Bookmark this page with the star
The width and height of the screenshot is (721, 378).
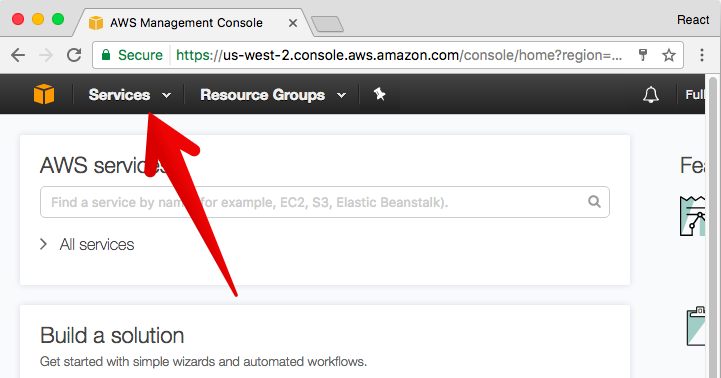pos(669,55)
